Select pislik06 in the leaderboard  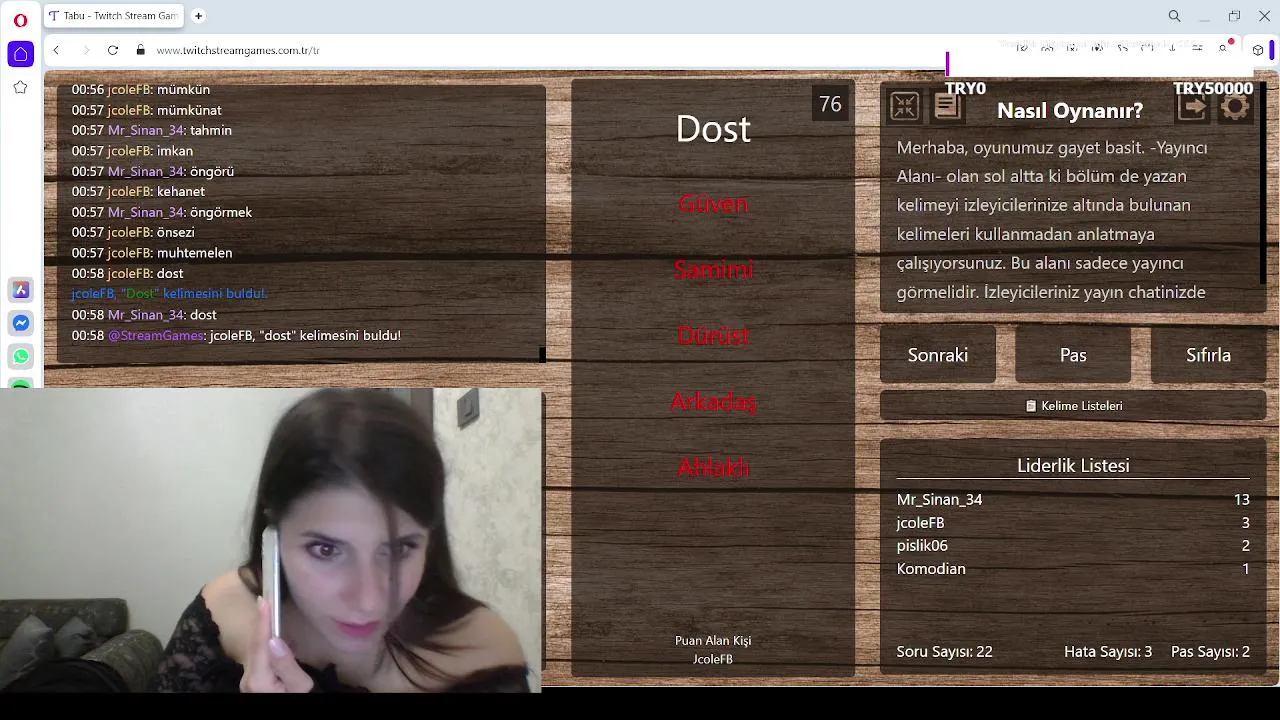tap(1073, 546)
